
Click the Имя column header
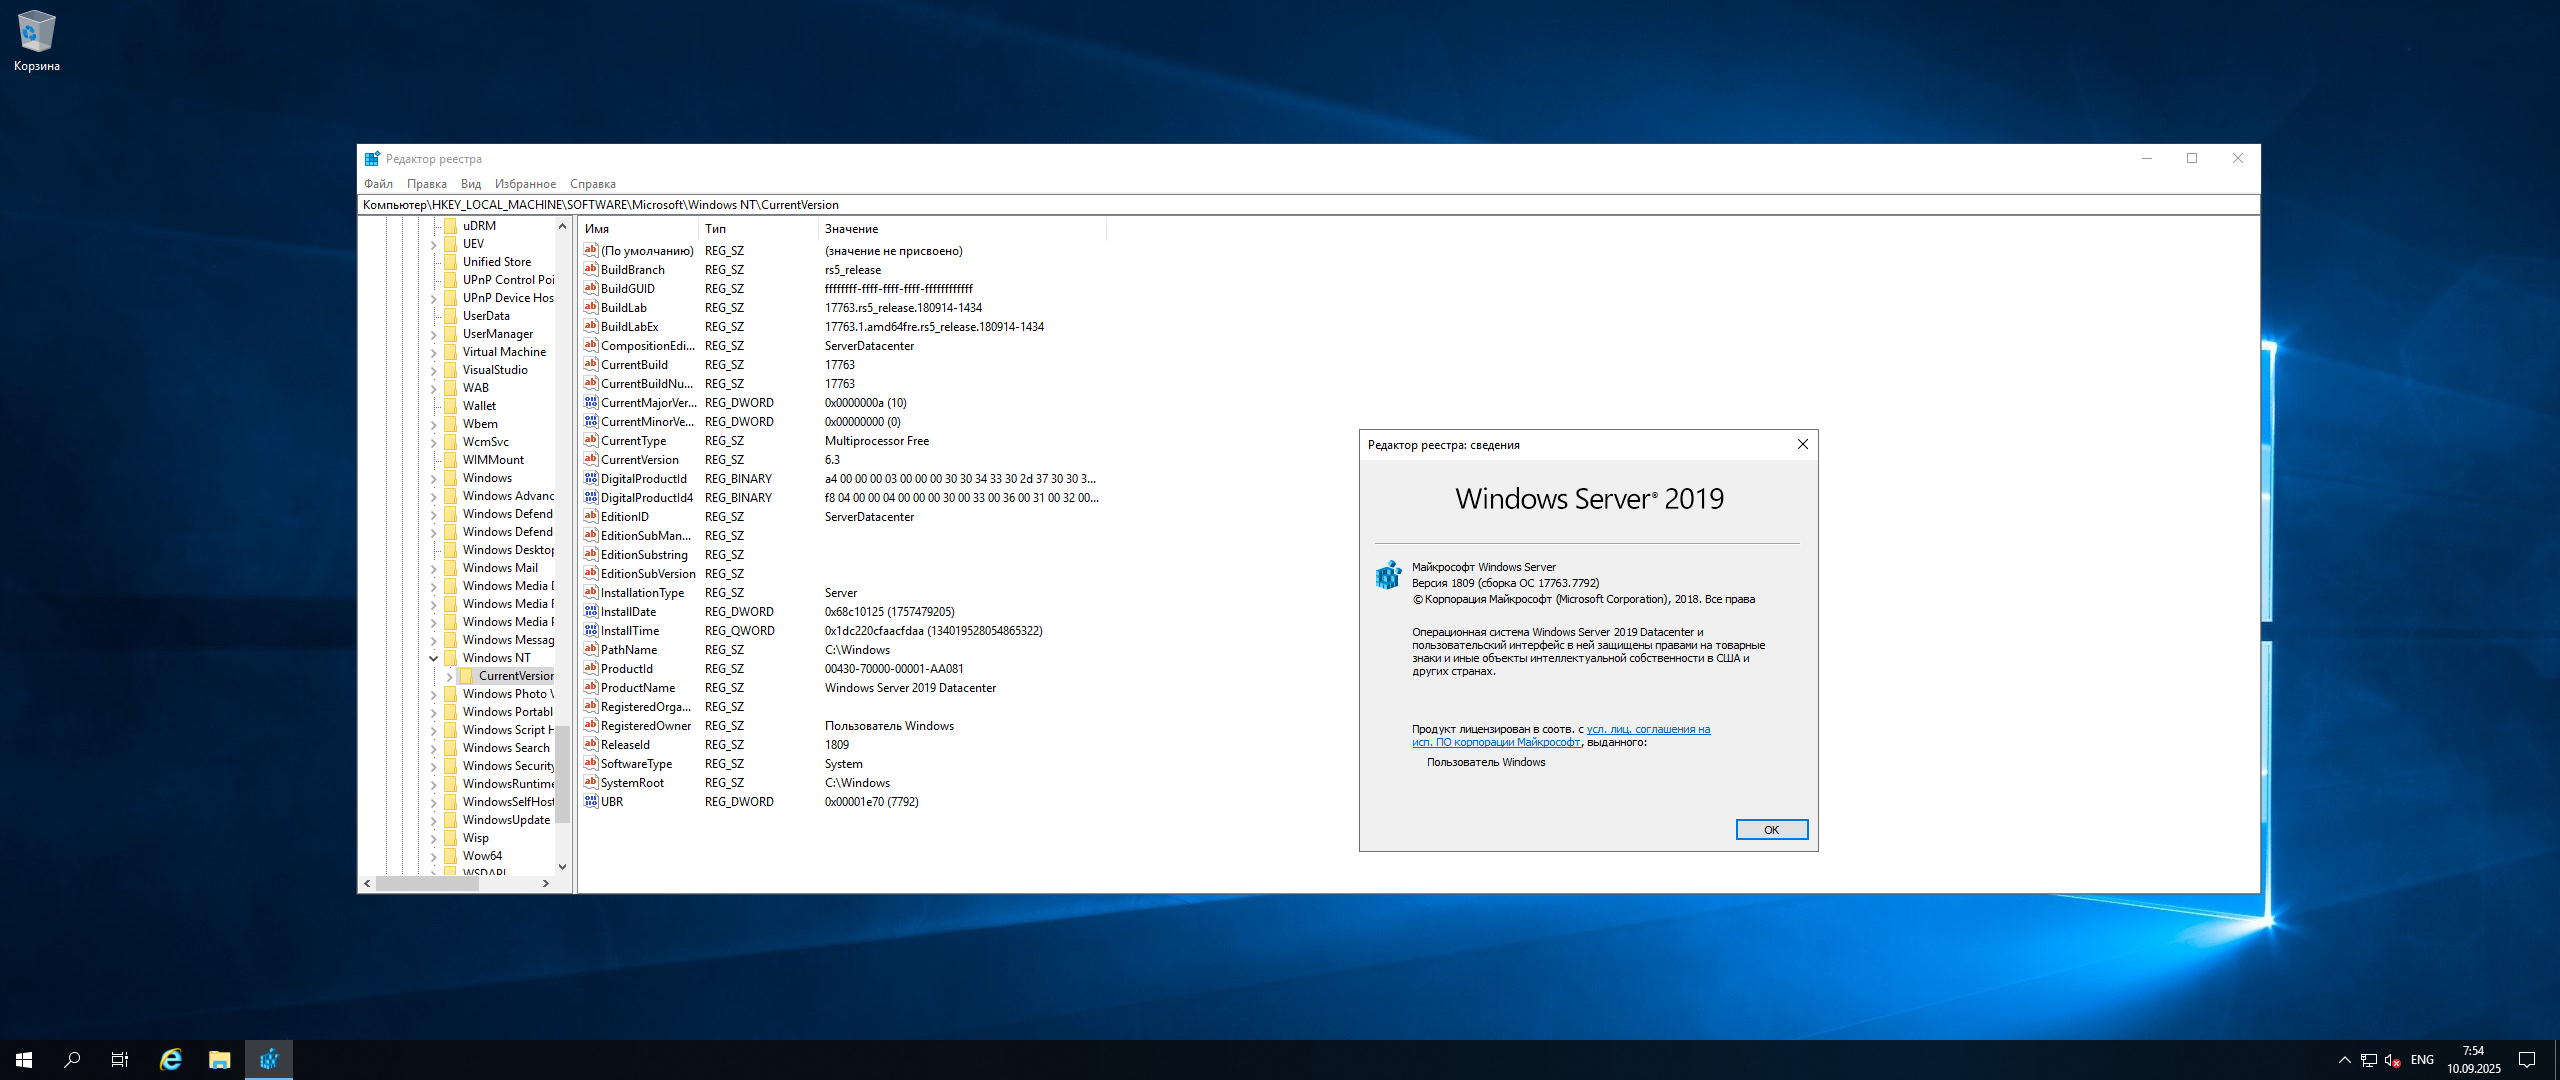[638, 229]
